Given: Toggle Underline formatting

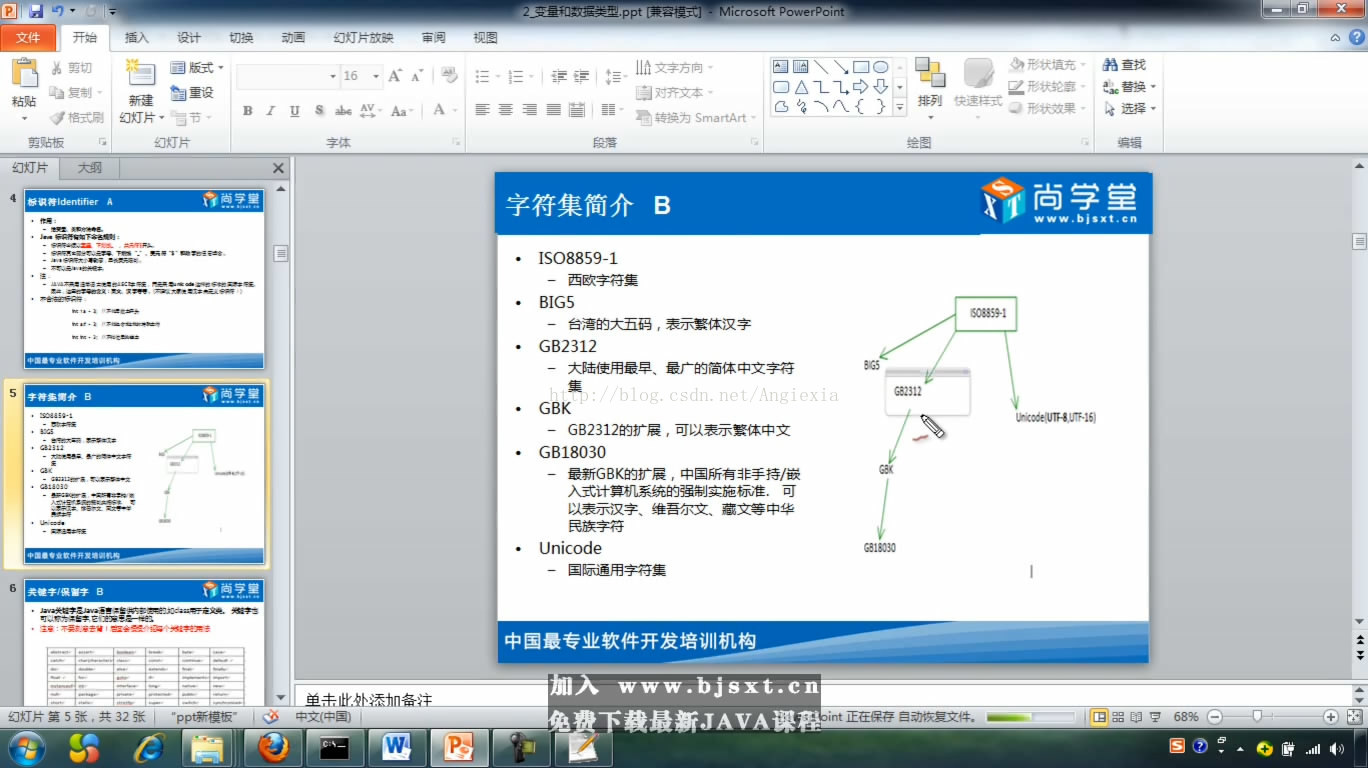Looking at the screenshot, I should tap(295, 110).
